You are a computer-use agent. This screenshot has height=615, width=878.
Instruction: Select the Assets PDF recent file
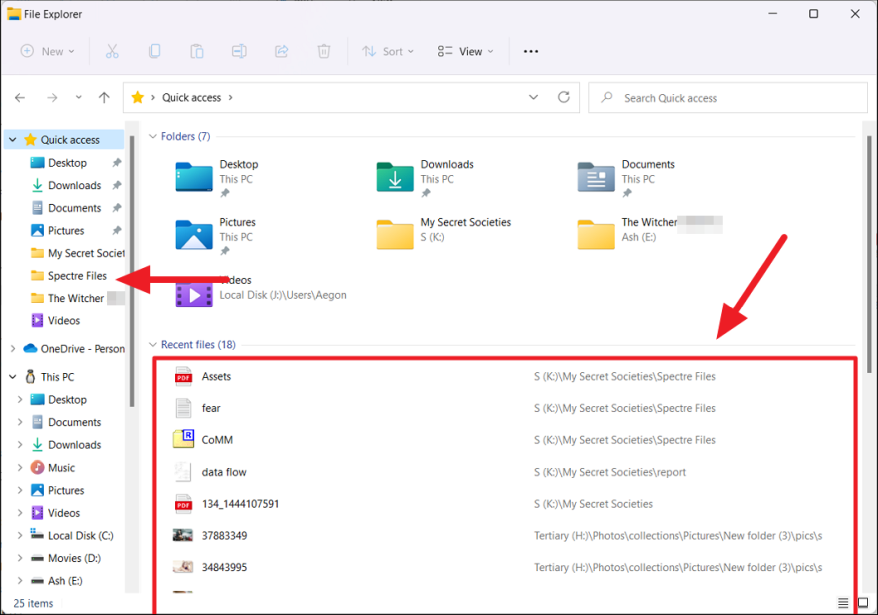[216, 376]
